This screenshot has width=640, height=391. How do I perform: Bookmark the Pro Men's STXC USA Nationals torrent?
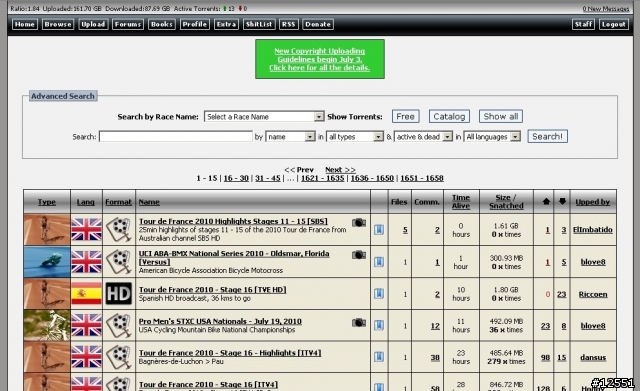tap(379, 325)
